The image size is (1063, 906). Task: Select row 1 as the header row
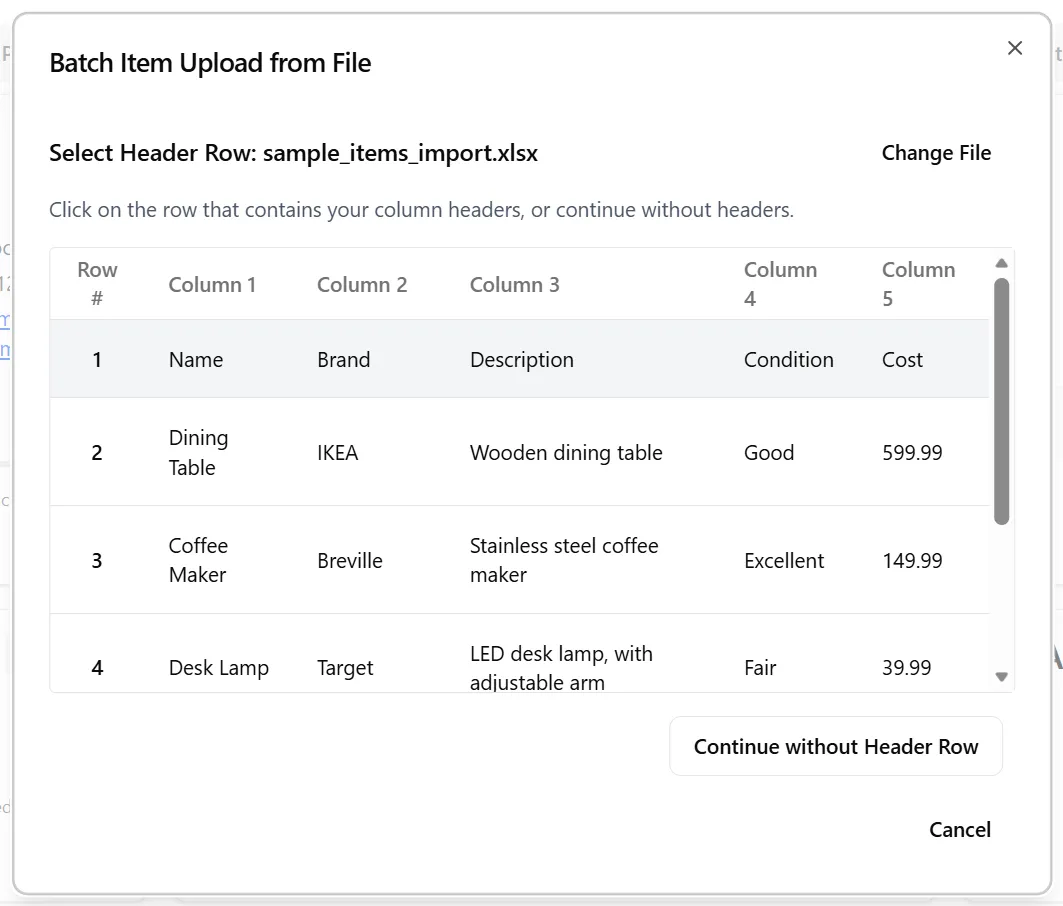pyautogui.click(x=519, y=359)
